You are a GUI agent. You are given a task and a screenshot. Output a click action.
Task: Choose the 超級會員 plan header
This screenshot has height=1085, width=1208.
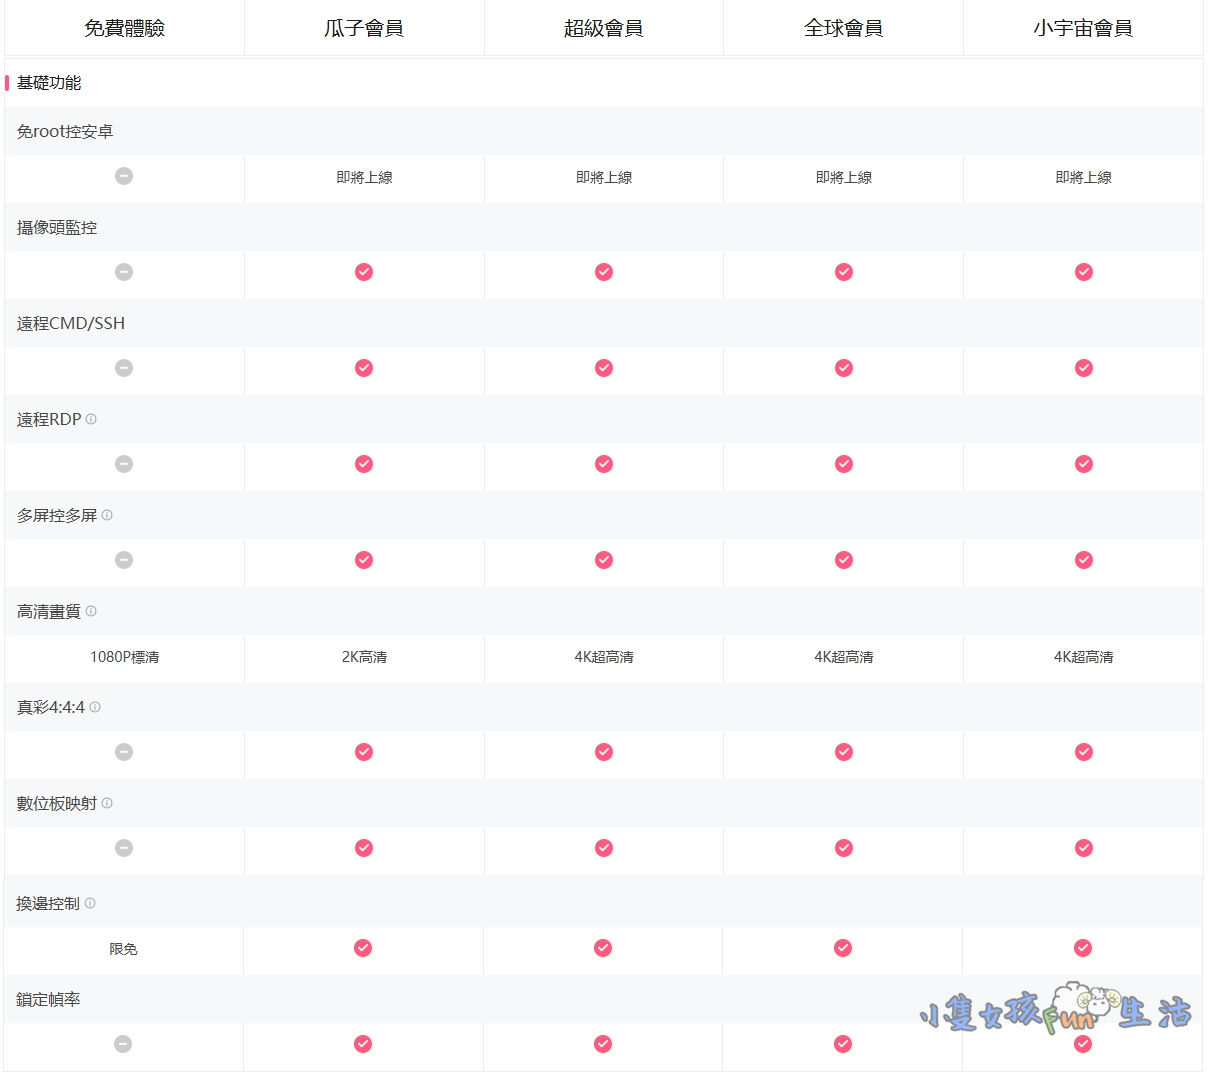pos(604,28)
